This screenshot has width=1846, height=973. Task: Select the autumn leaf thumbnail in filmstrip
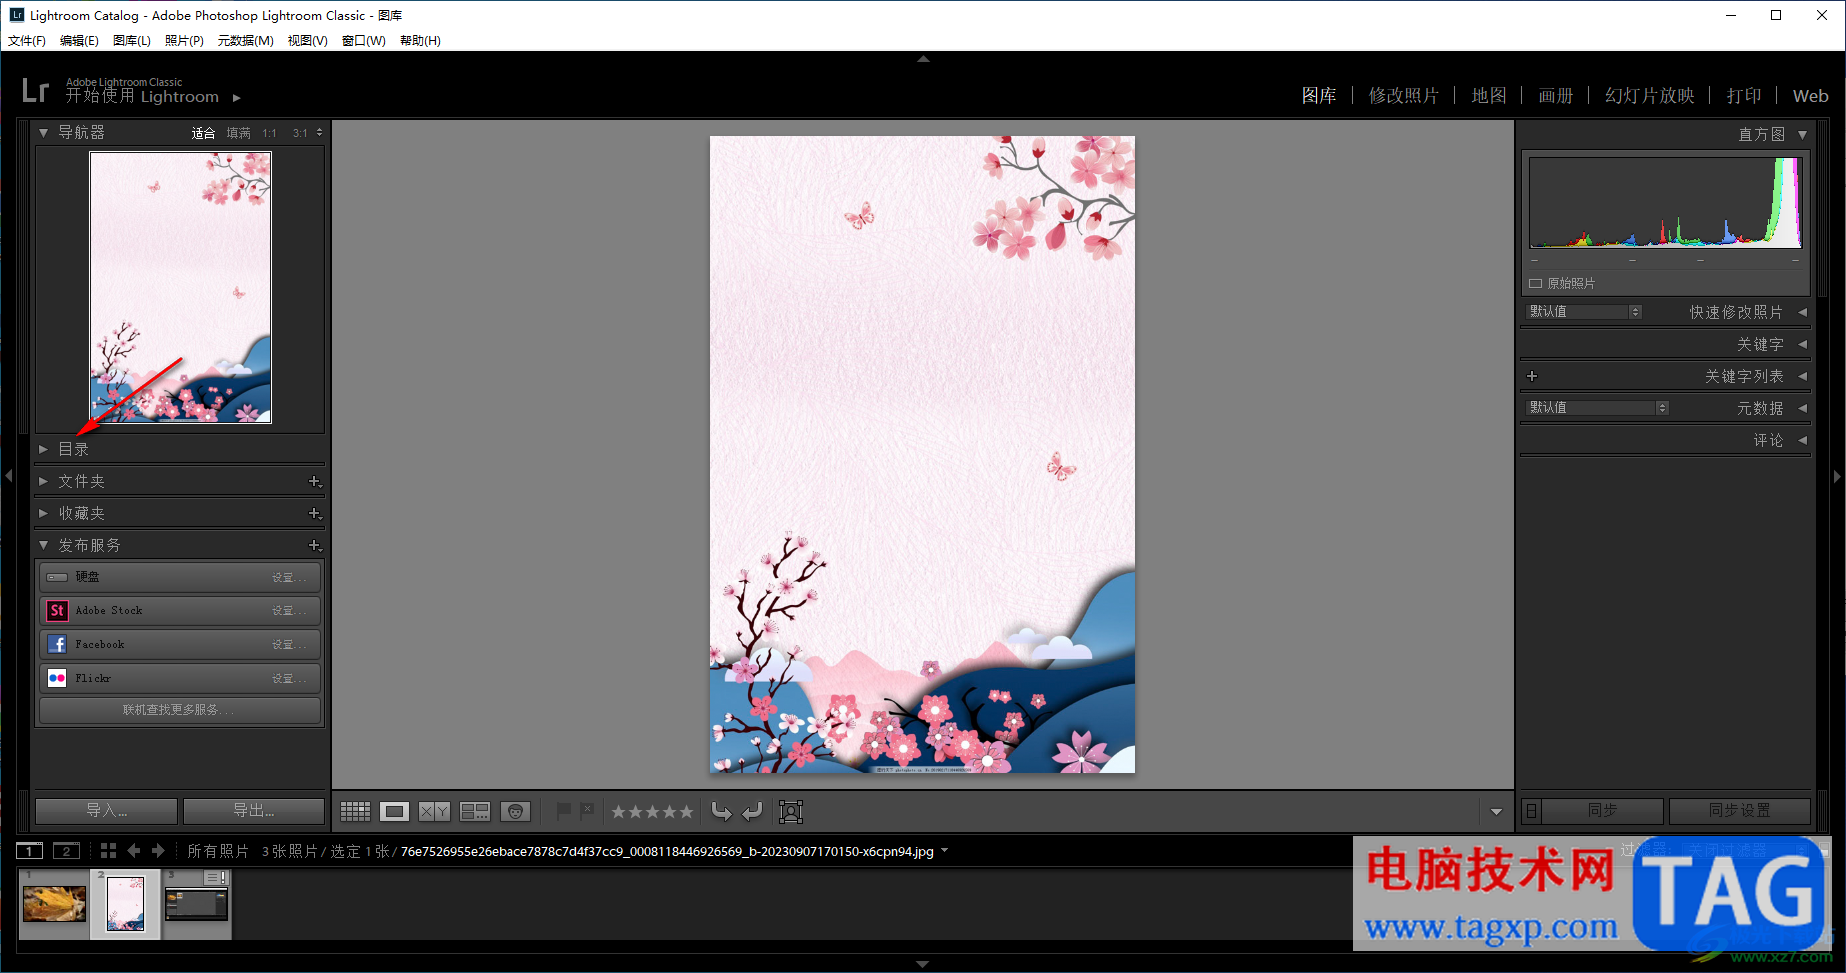tap(55, 904)
